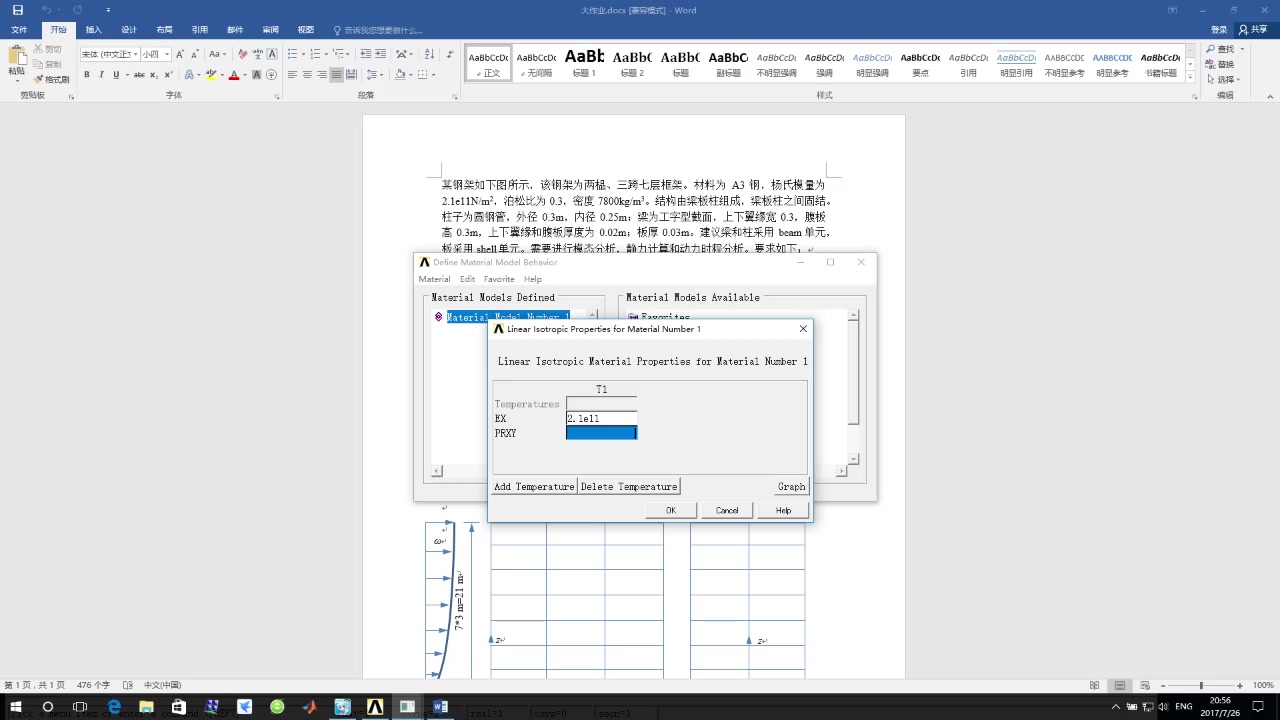The image size is (1280, 720).
Task: Select the 标题 1 style in Styles gallery
Action: 584,64
